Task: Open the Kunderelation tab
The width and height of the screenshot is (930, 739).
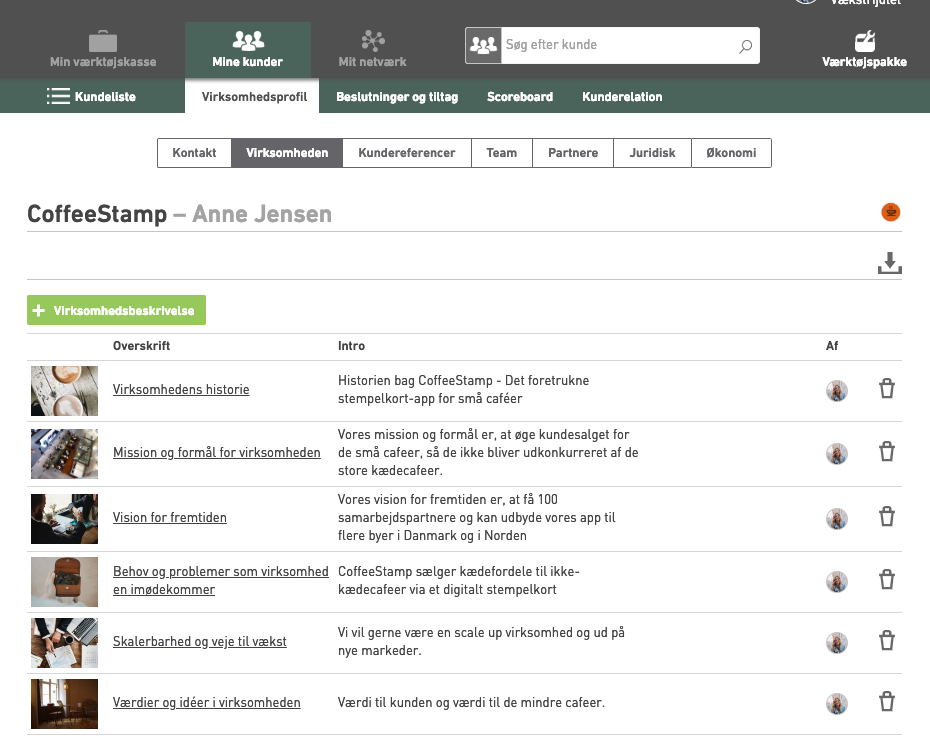Action: (x=622, y=97)
